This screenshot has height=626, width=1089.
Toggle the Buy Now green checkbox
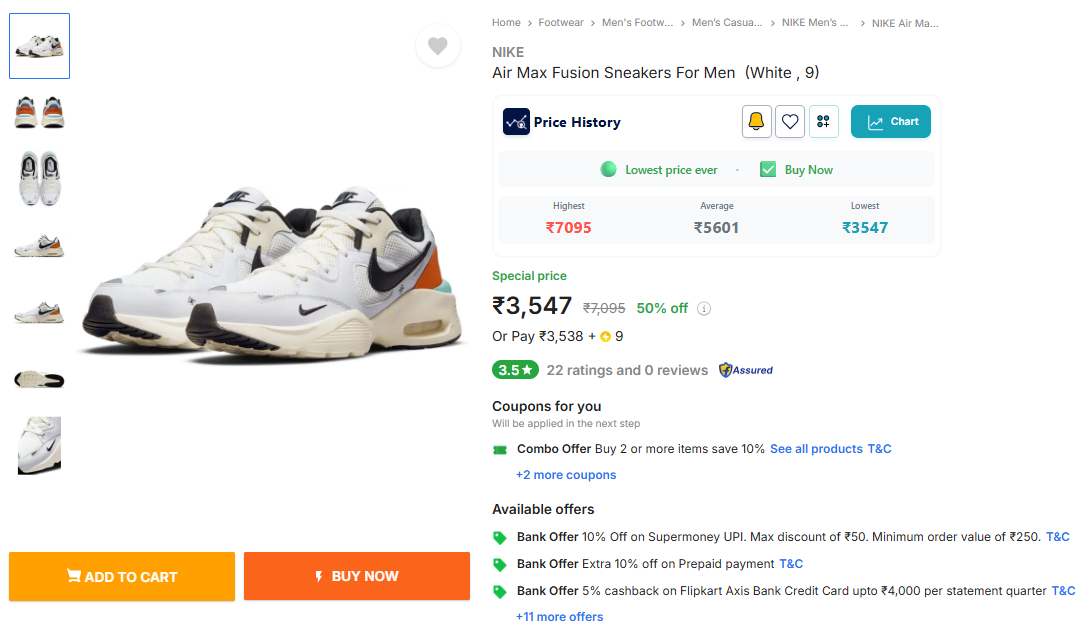click(x=768, y=170)
